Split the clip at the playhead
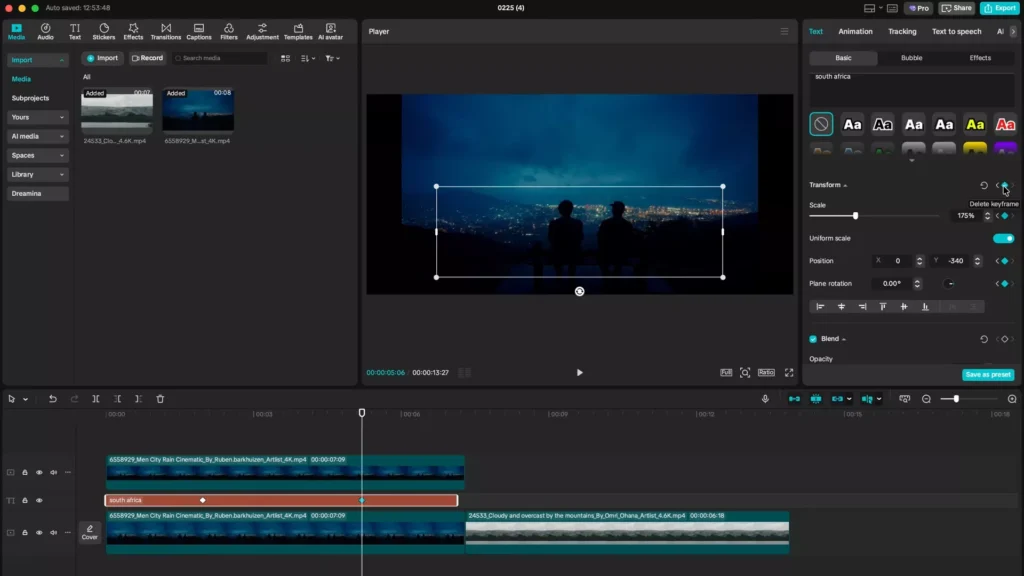Image resolution: width=1024 pixels, height=576 pixels. (x=96, y=399)
